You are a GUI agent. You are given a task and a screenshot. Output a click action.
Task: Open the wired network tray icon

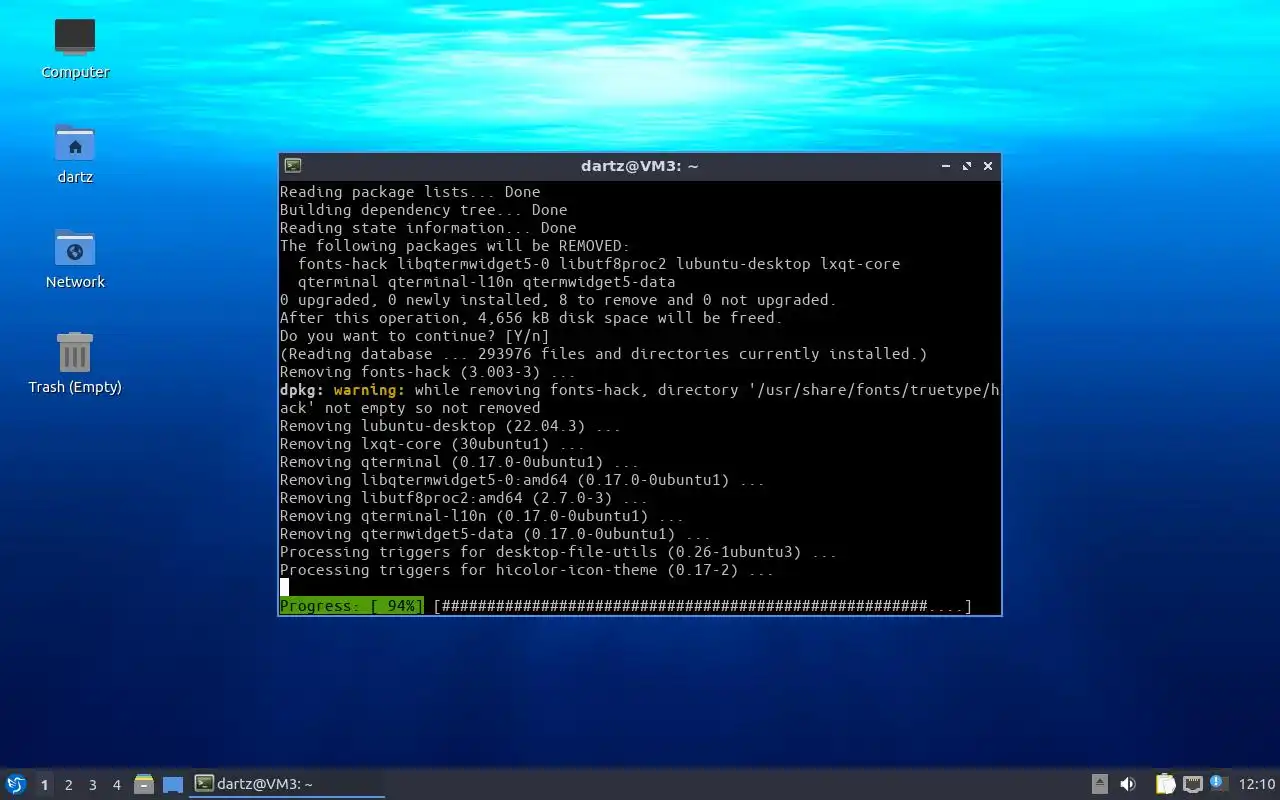point(1192,784)
